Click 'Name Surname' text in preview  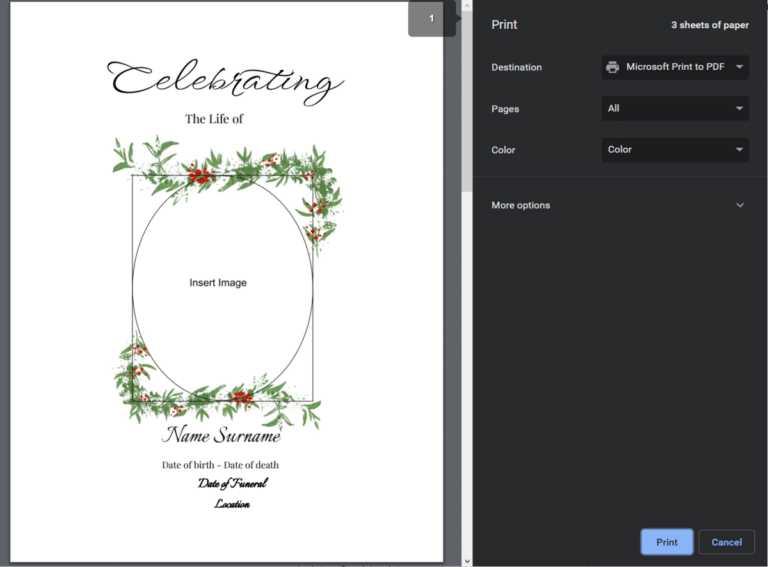tap(221, 435)
